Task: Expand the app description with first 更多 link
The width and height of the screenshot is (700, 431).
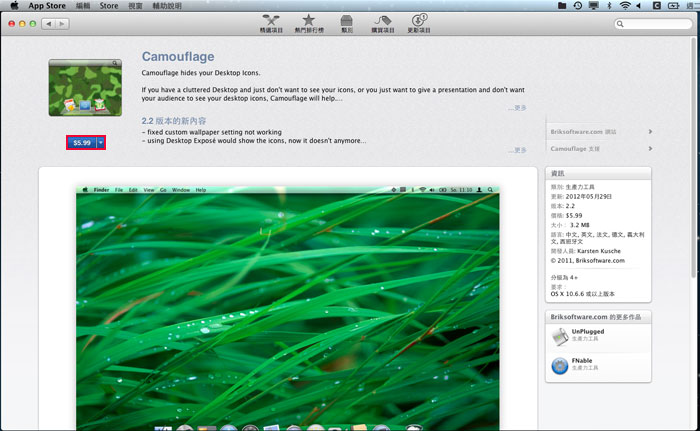Action: pos(517,108)
